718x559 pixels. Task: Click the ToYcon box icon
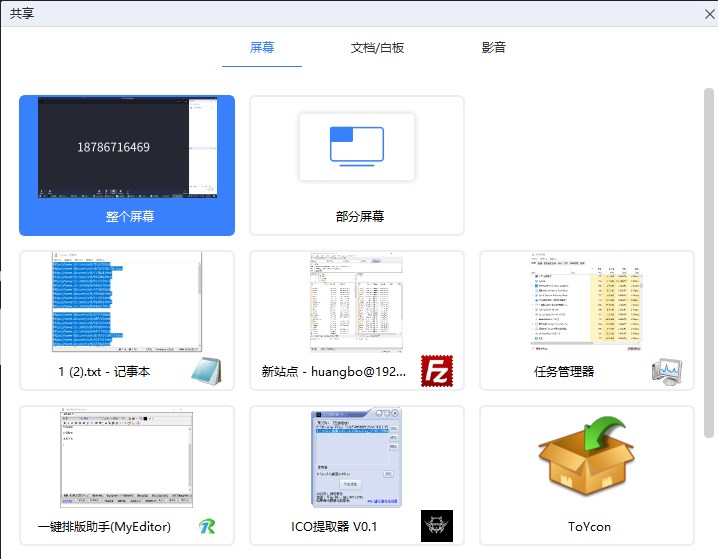(587, 457)
